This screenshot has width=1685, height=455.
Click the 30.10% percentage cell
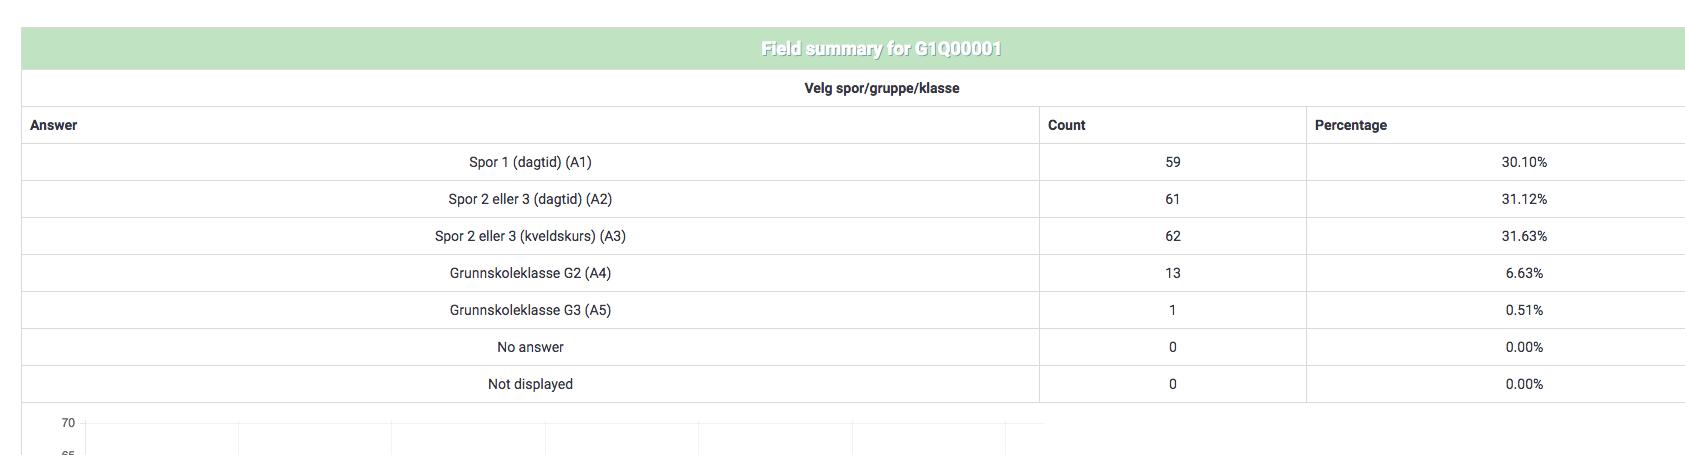pos(1523,162)
